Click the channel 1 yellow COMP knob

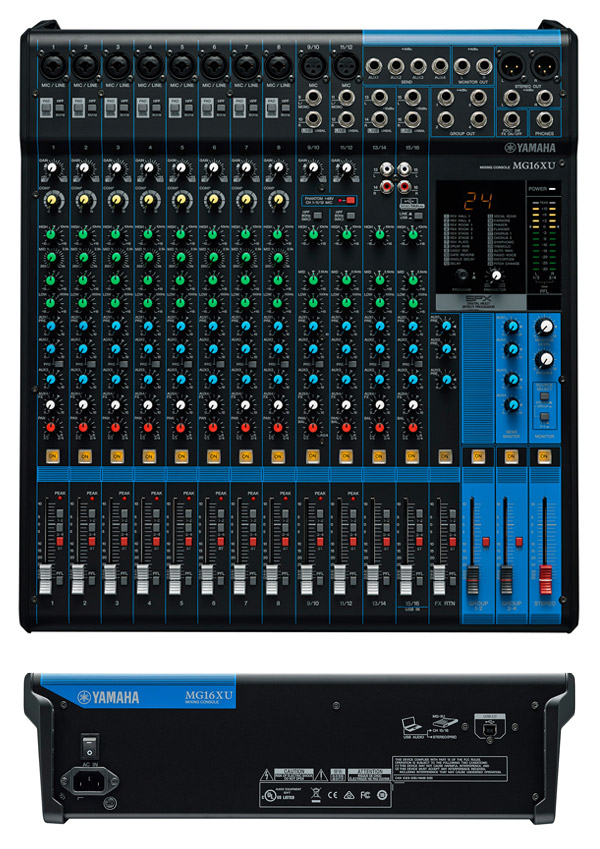click(51, 200)
